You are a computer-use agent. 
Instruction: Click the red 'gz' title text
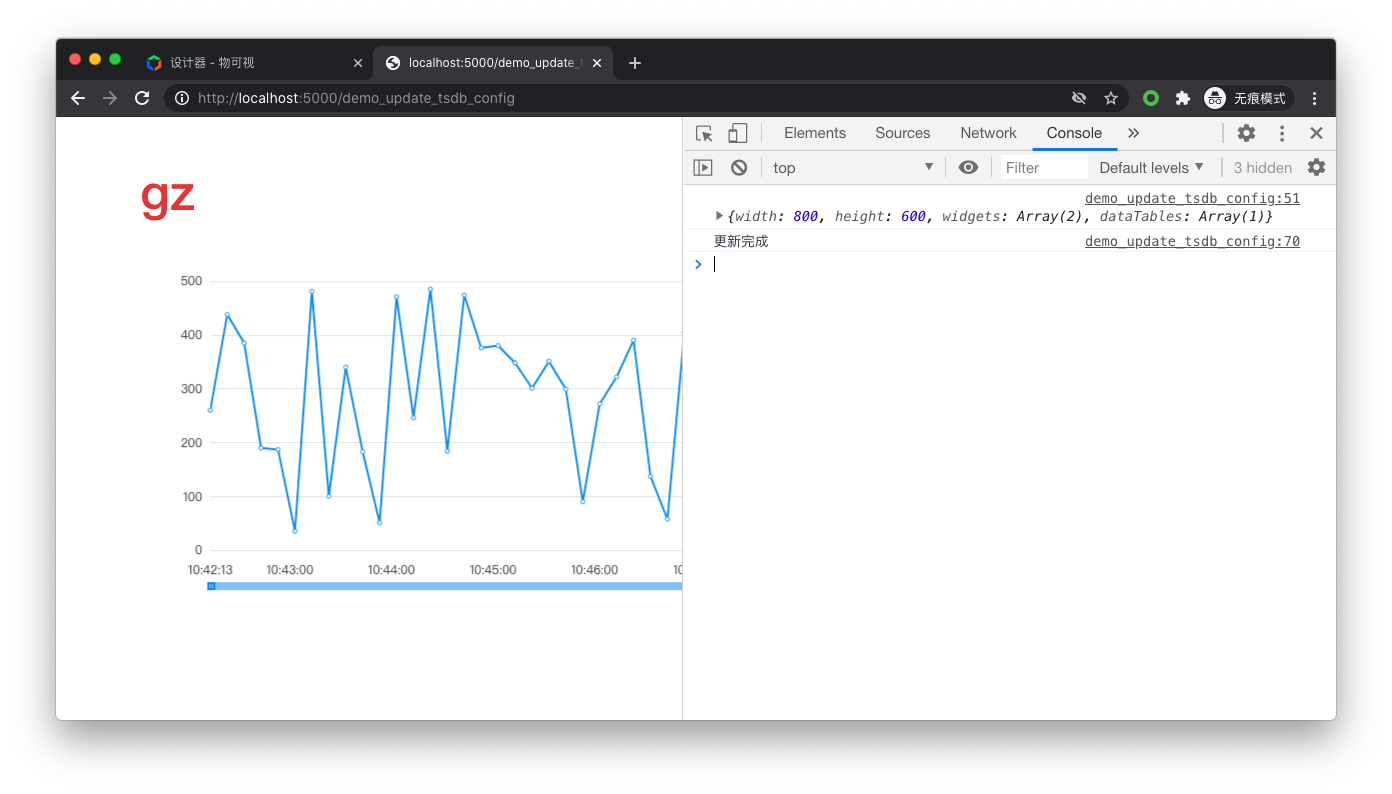pos(168,197)
